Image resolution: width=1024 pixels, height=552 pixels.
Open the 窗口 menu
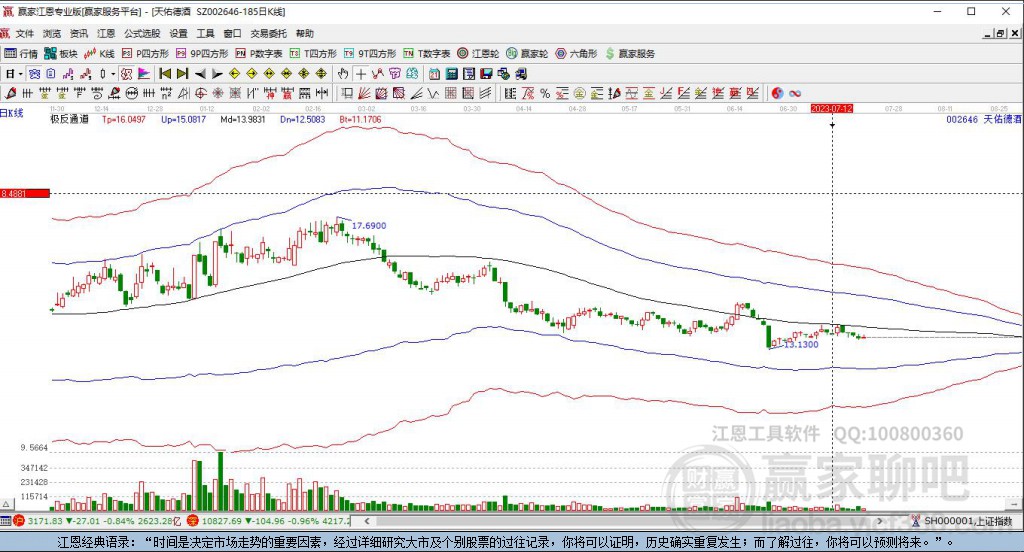coord(232,33)
